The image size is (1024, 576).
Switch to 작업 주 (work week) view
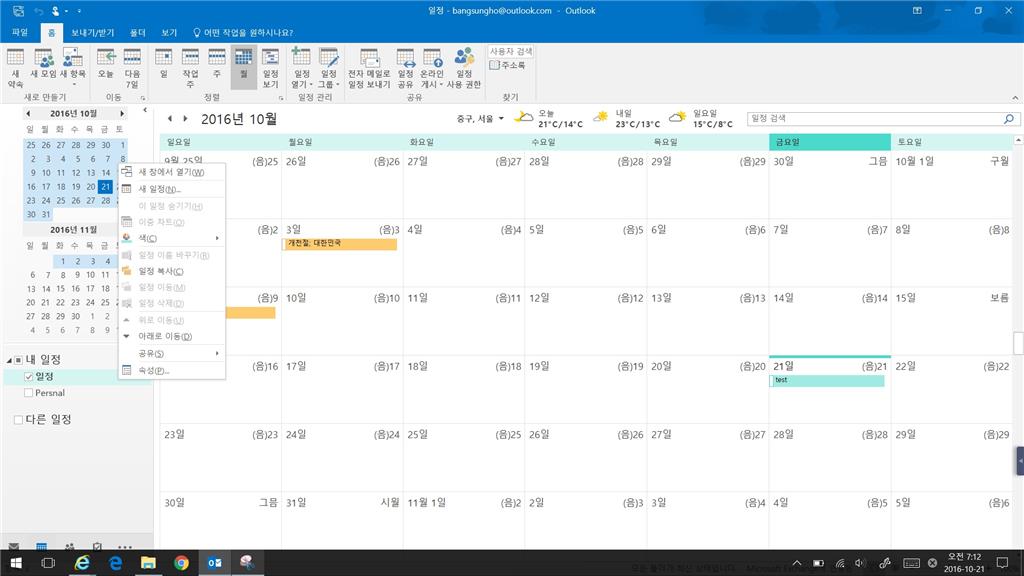click(190, 68)
